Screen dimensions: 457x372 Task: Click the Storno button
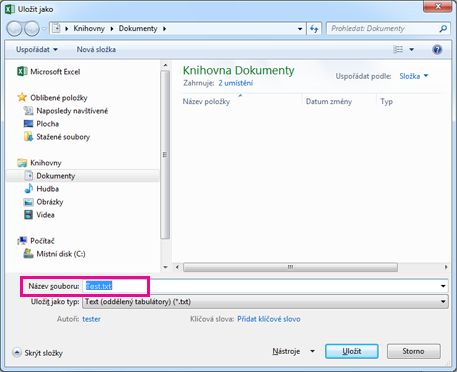pos(413,351)
